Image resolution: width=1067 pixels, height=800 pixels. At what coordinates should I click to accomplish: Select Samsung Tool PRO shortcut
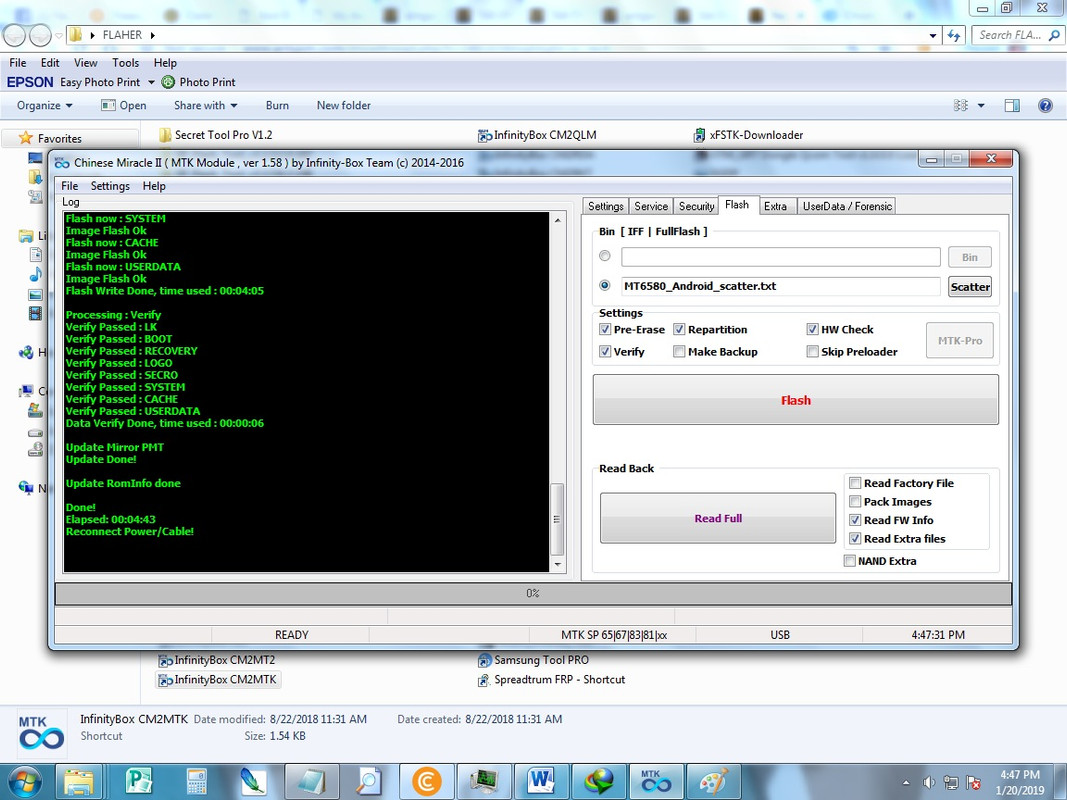point(534,660)
